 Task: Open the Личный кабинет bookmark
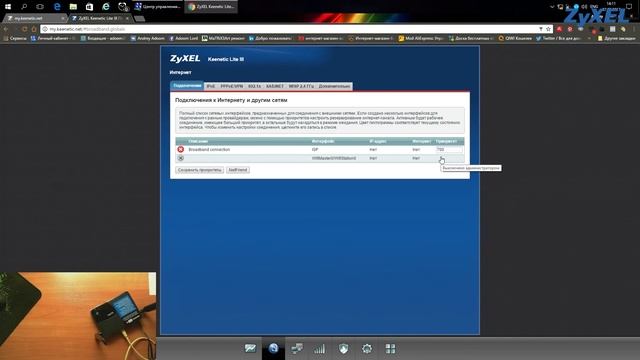pos(53,38)
